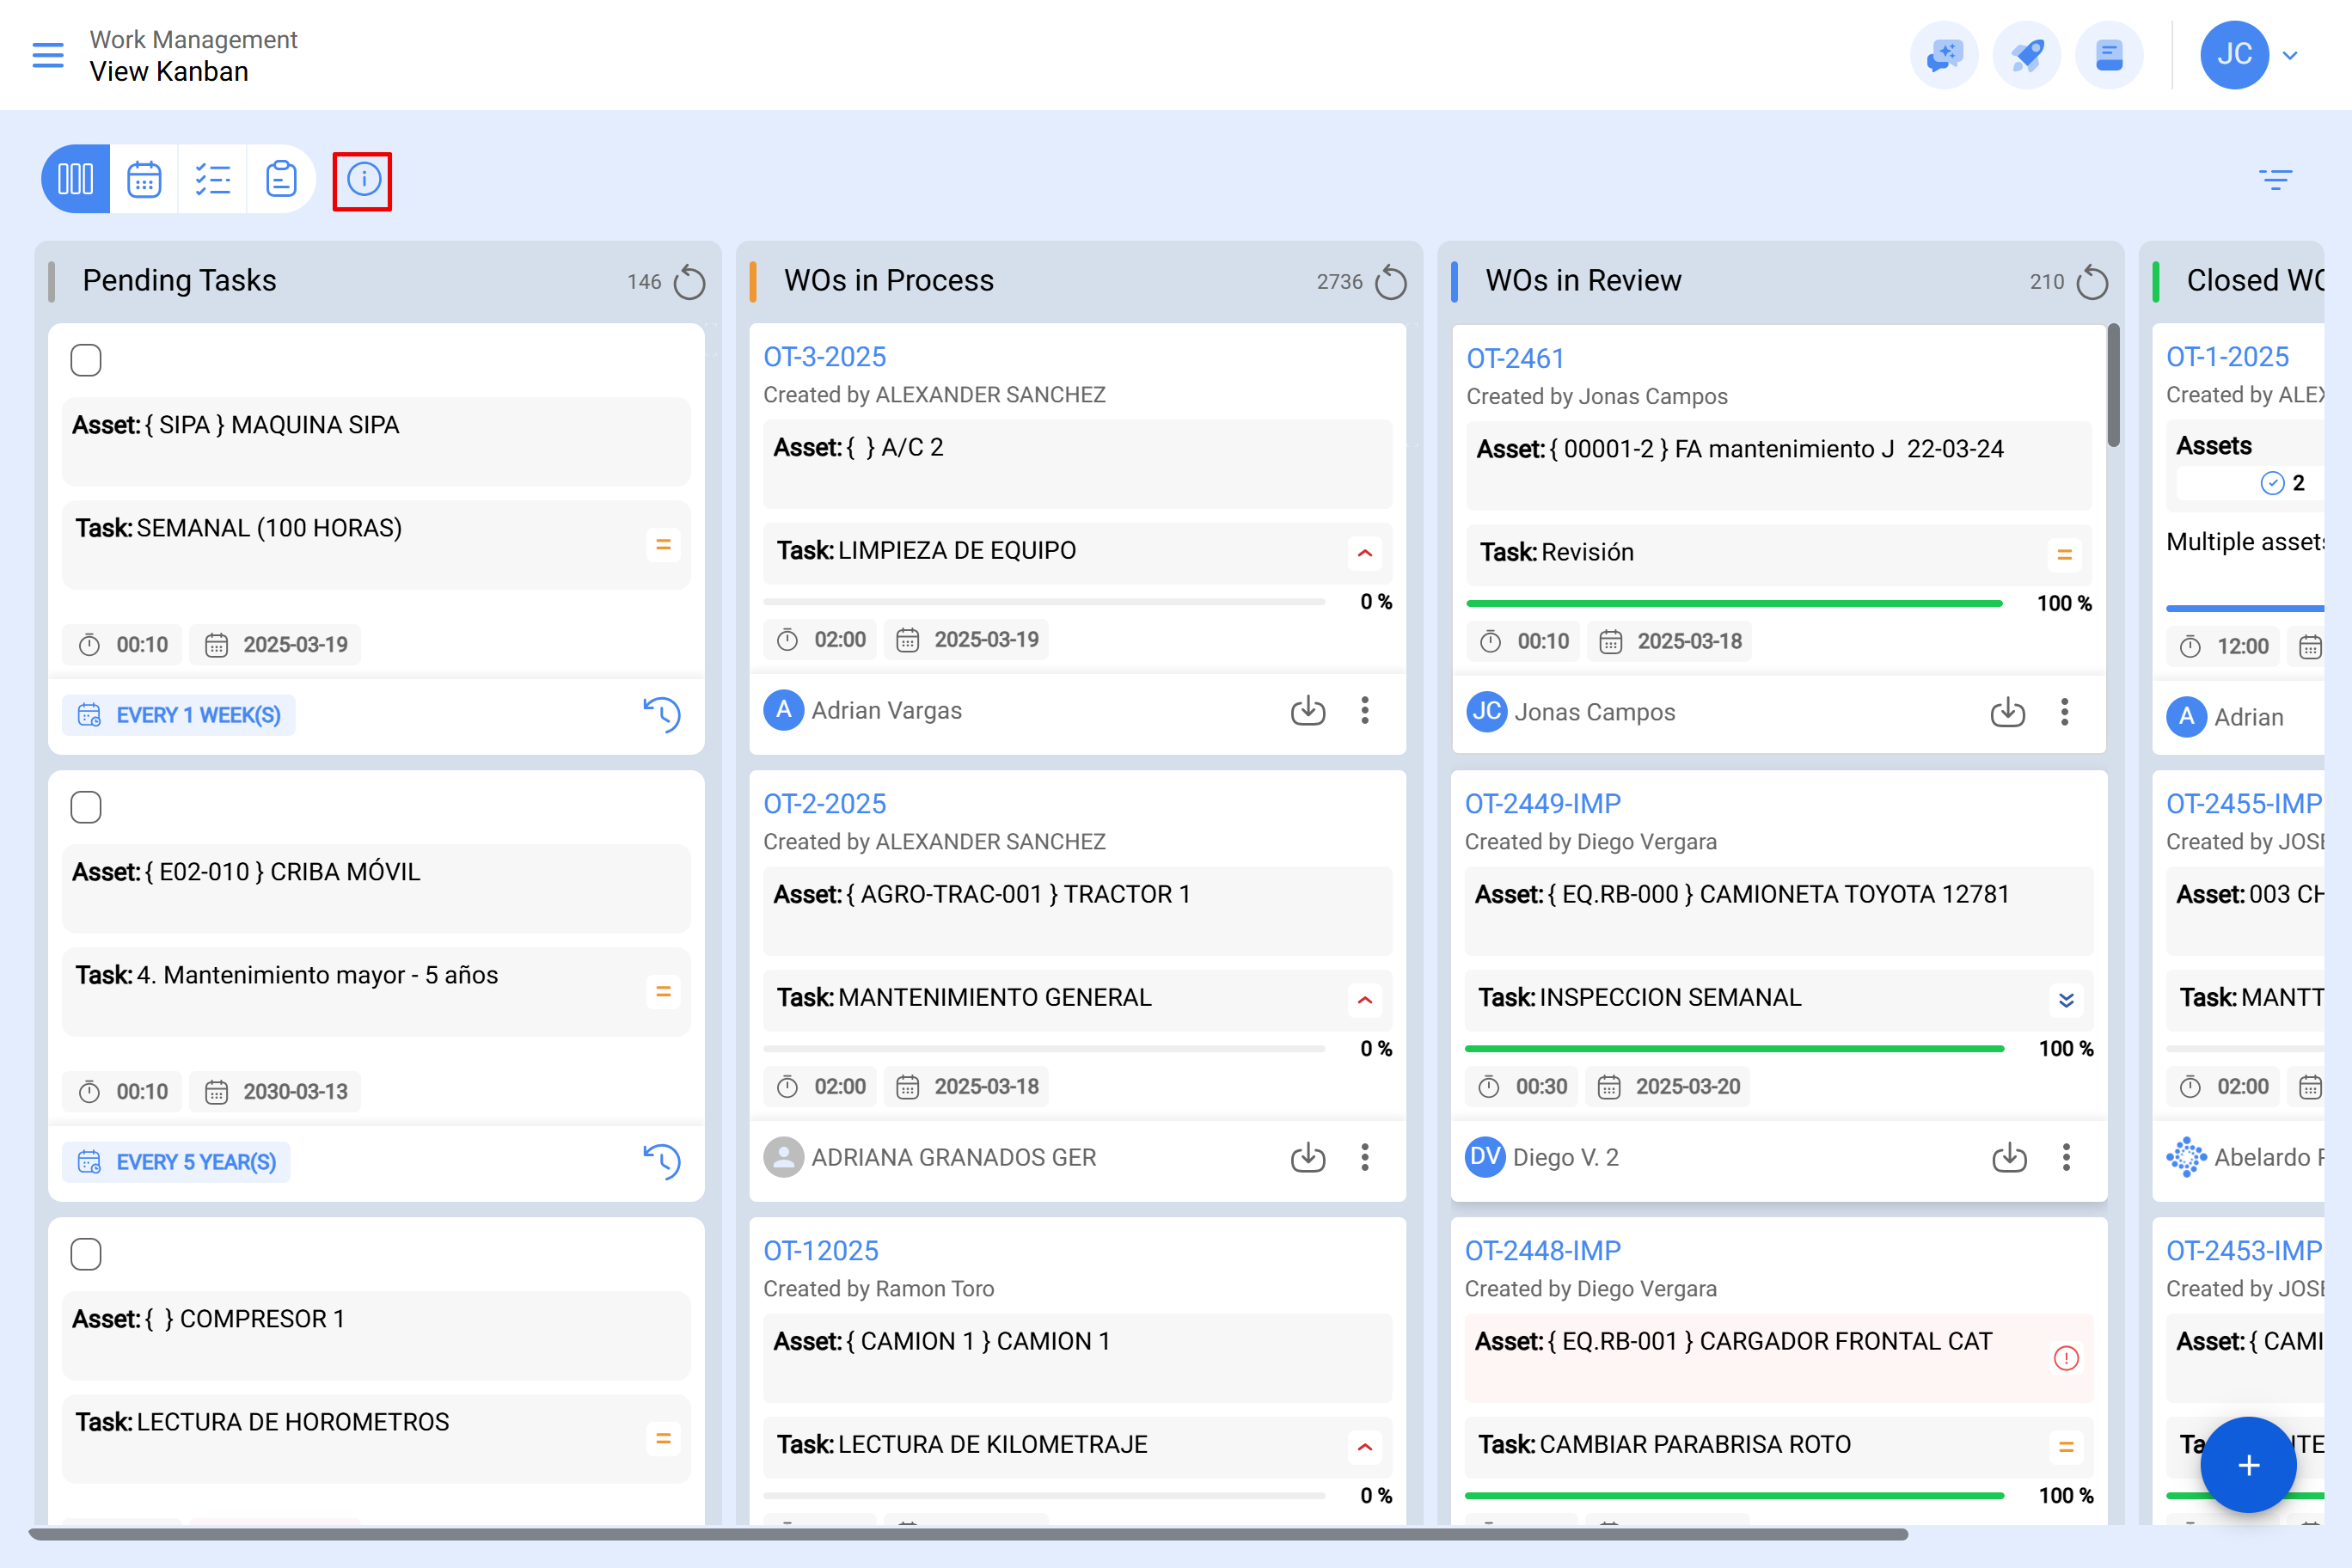Download OT-2461 work order
This screenshot has height=1568, width=2352.
click(x=2008, y=713)
